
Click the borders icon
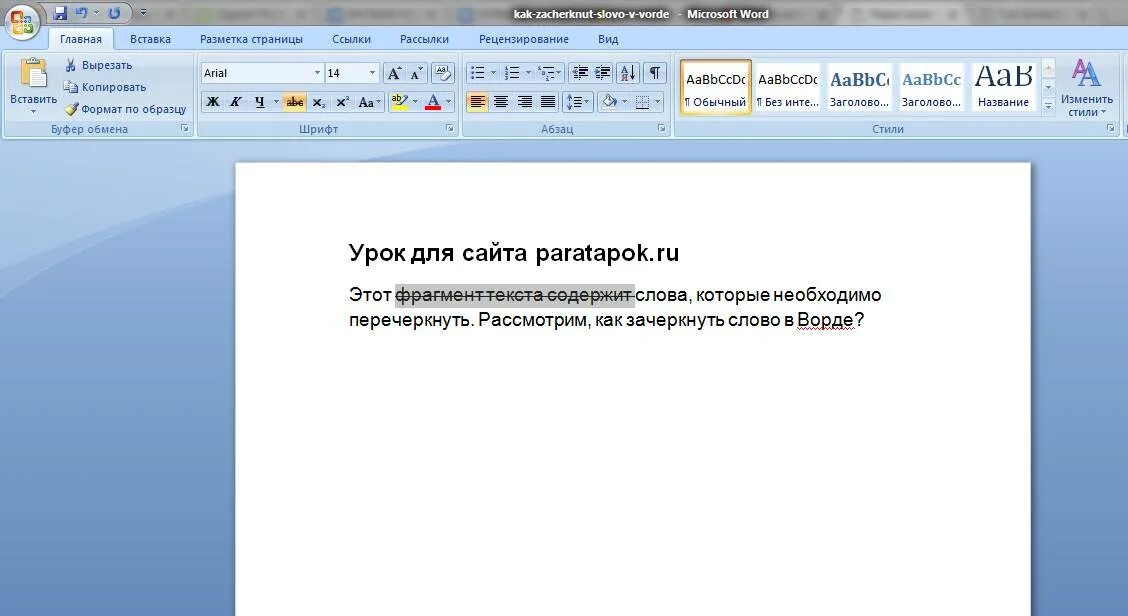(x=642, y=102)
